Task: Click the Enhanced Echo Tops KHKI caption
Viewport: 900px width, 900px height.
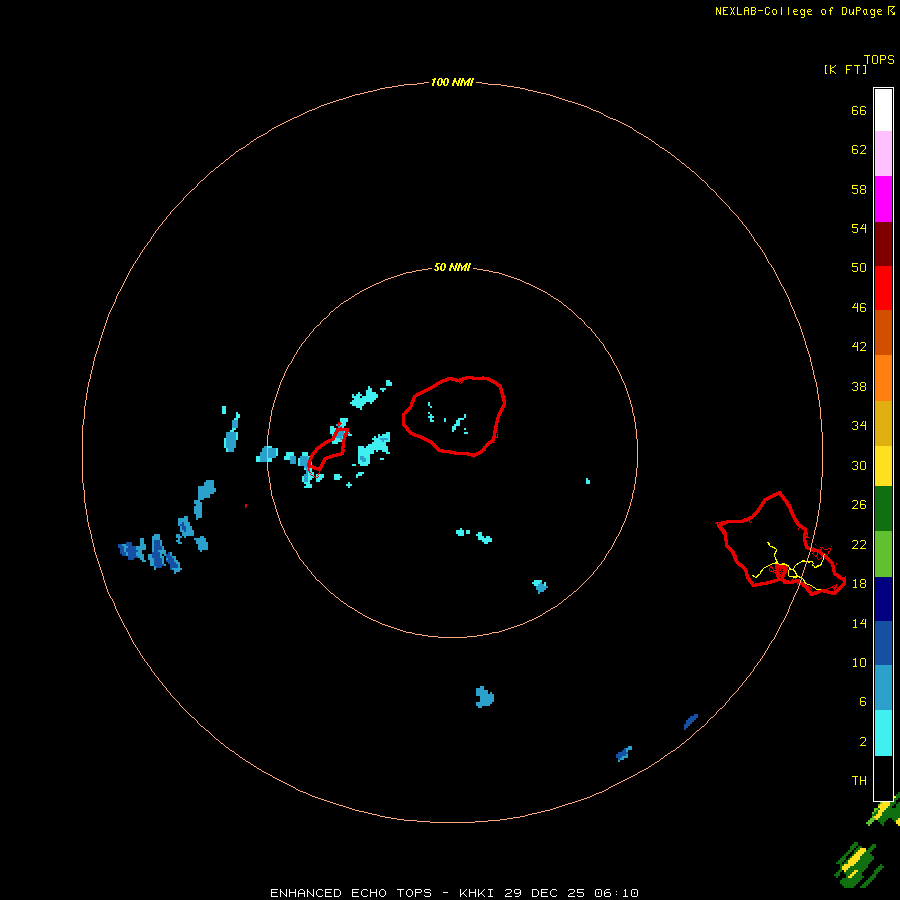Action: click(454, 893)
